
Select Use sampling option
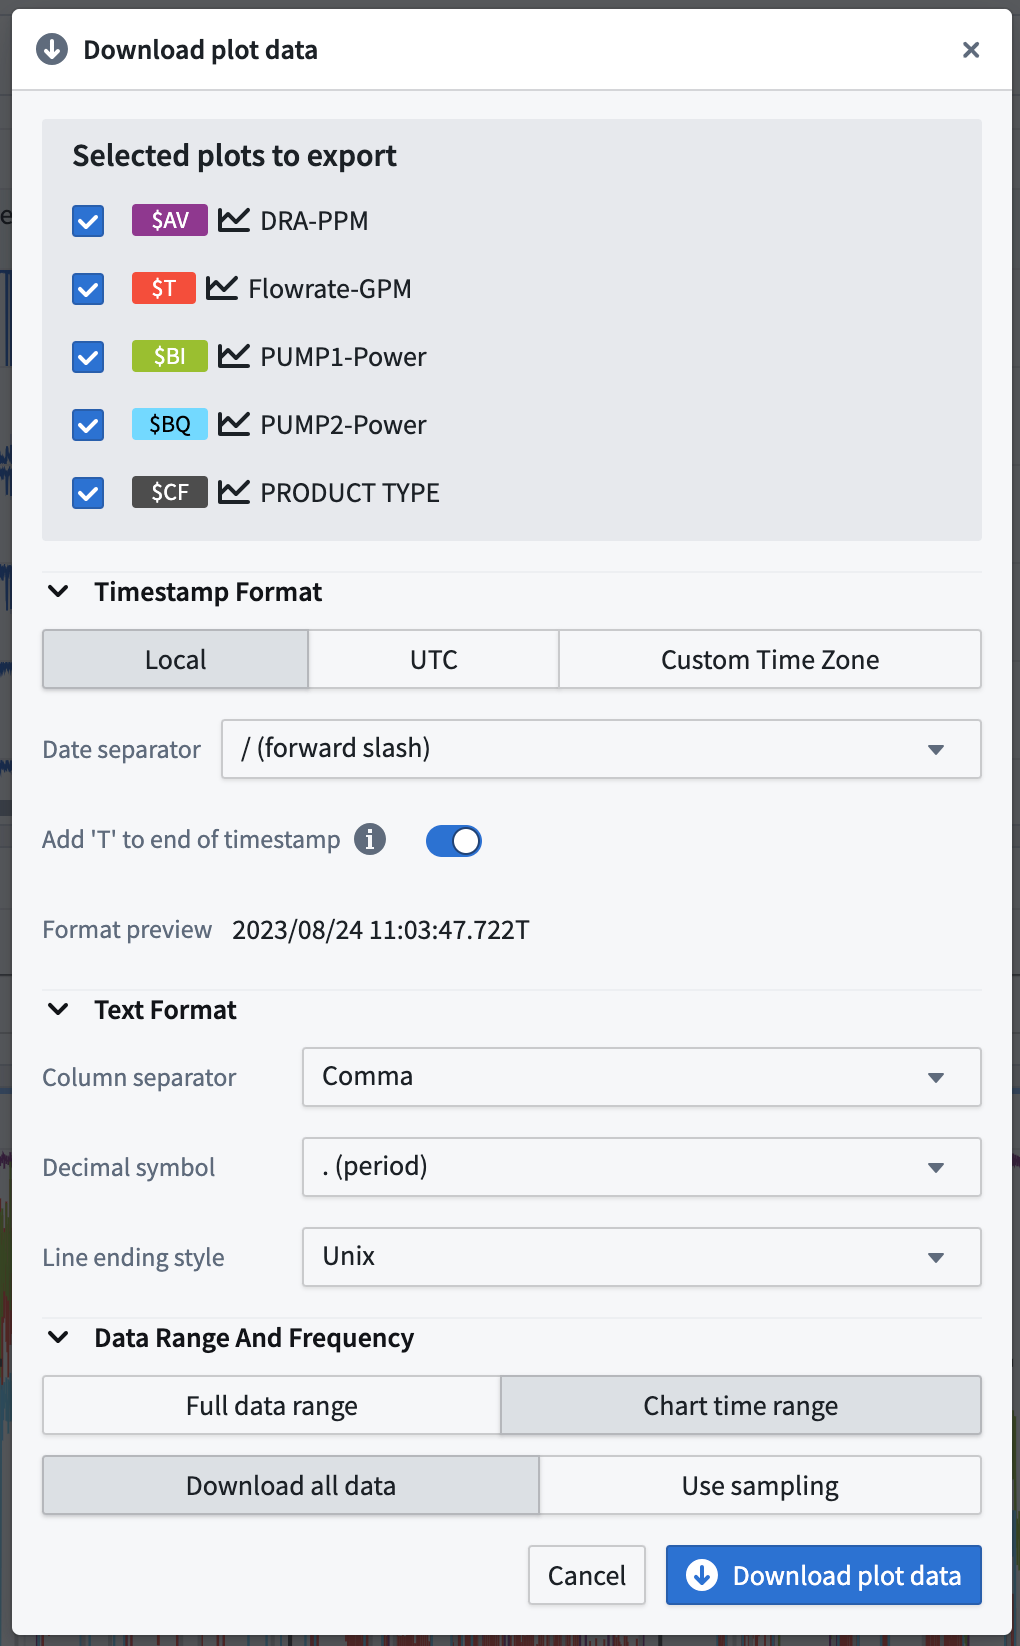point(760,1485)
